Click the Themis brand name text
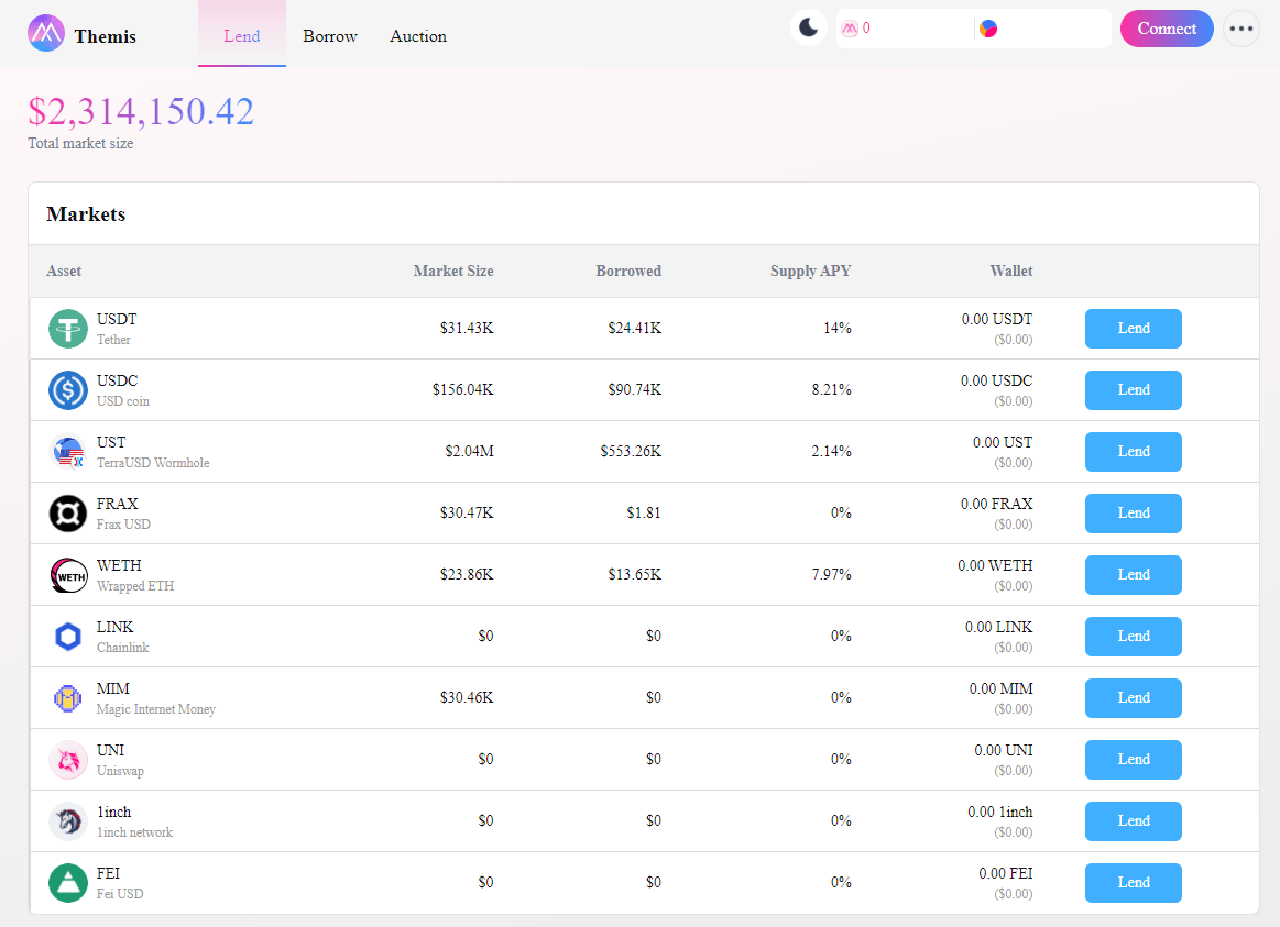The image size is (1280, 927). click(105, 37)
